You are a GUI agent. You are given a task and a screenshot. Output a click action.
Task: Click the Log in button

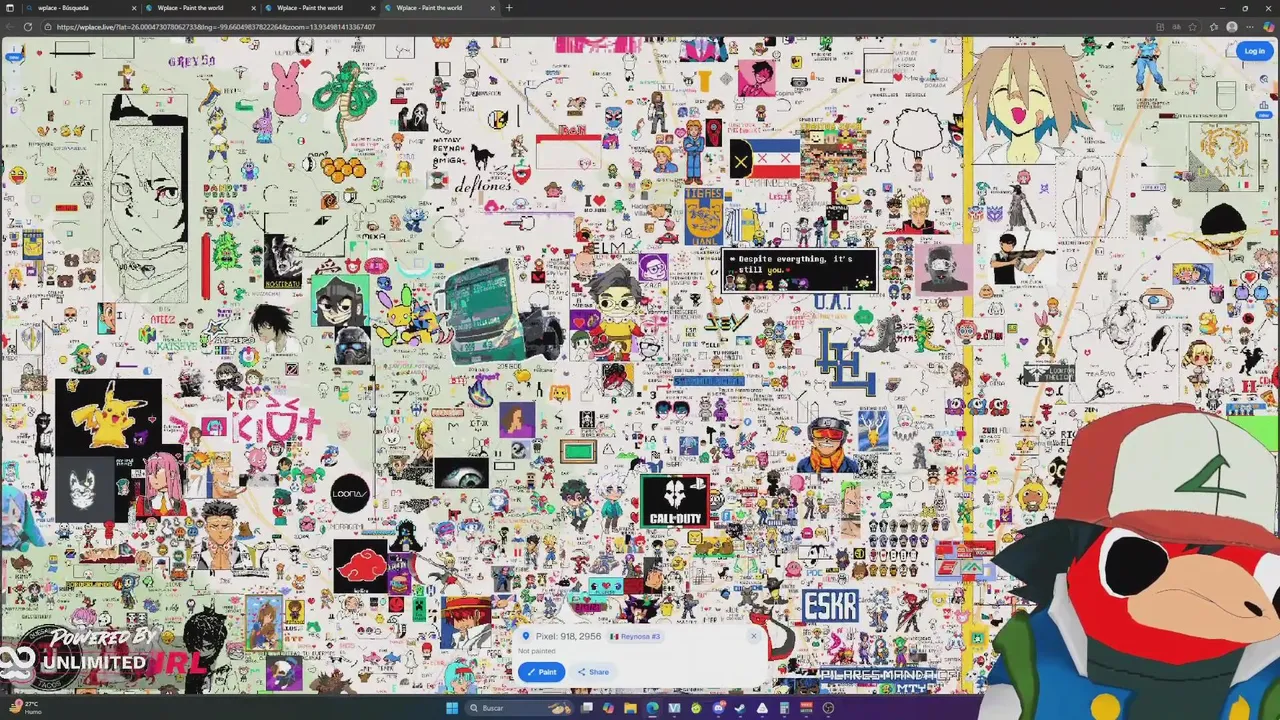coord(1254,51)
